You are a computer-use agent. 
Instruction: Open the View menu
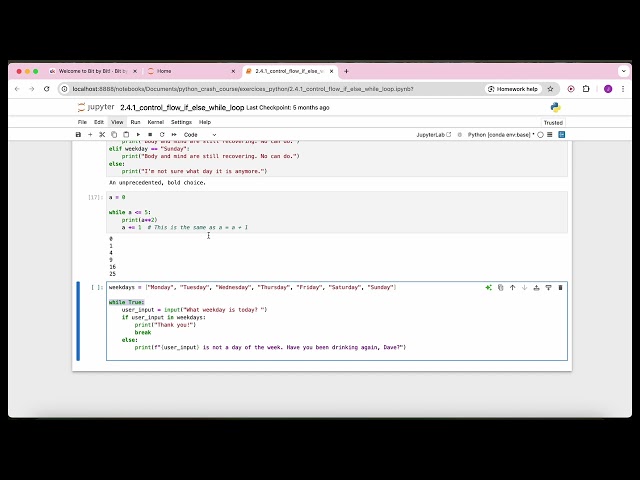tap(117, 122)
